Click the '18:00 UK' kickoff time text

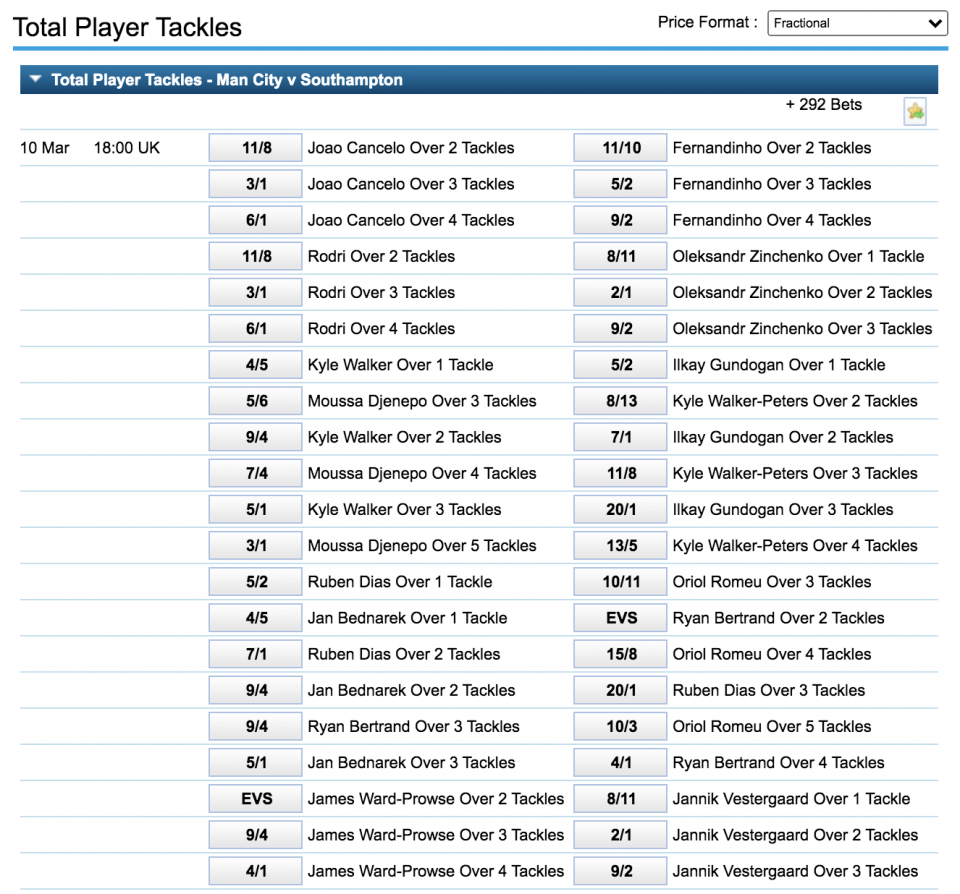[127, 148]
